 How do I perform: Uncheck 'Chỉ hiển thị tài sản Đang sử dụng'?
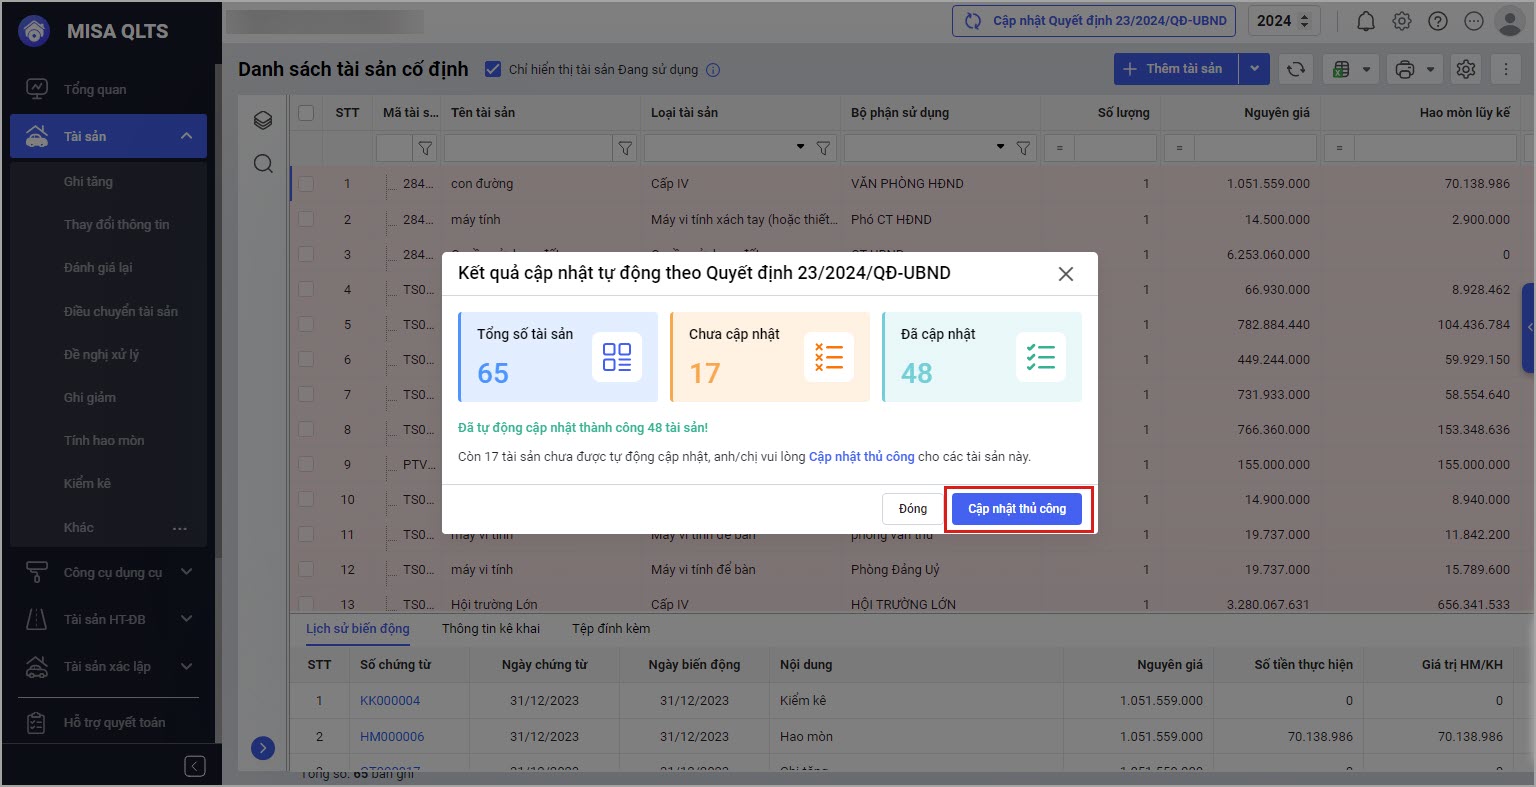point(492,69)
